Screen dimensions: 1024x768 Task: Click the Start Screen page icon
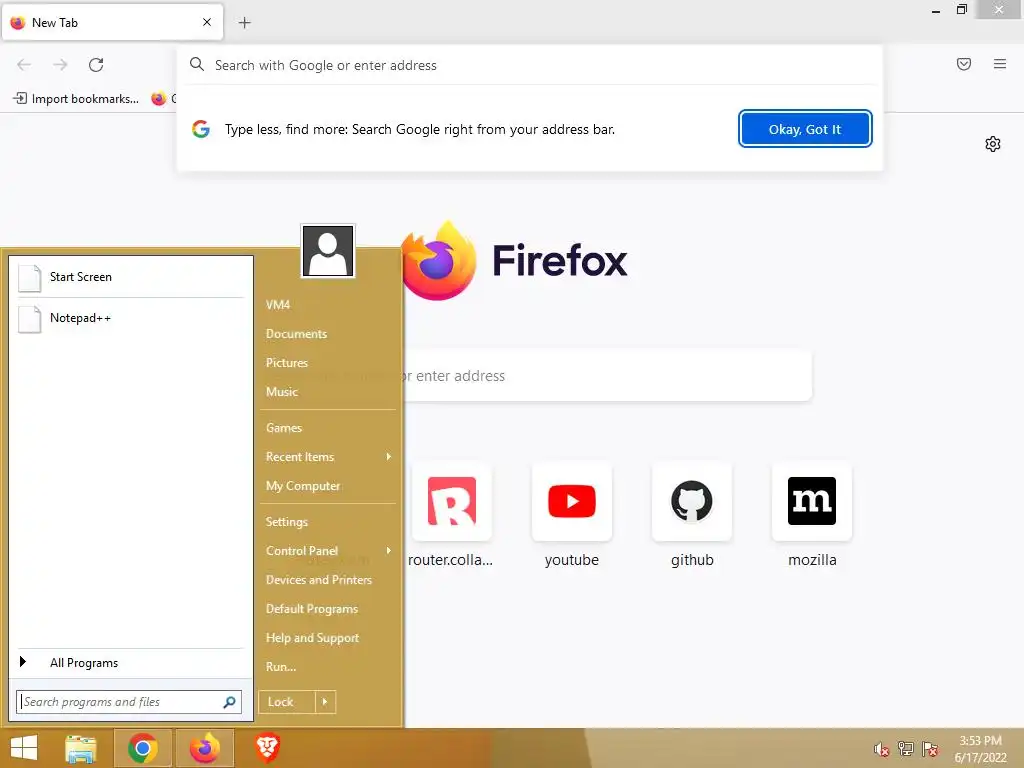point(29,278)
